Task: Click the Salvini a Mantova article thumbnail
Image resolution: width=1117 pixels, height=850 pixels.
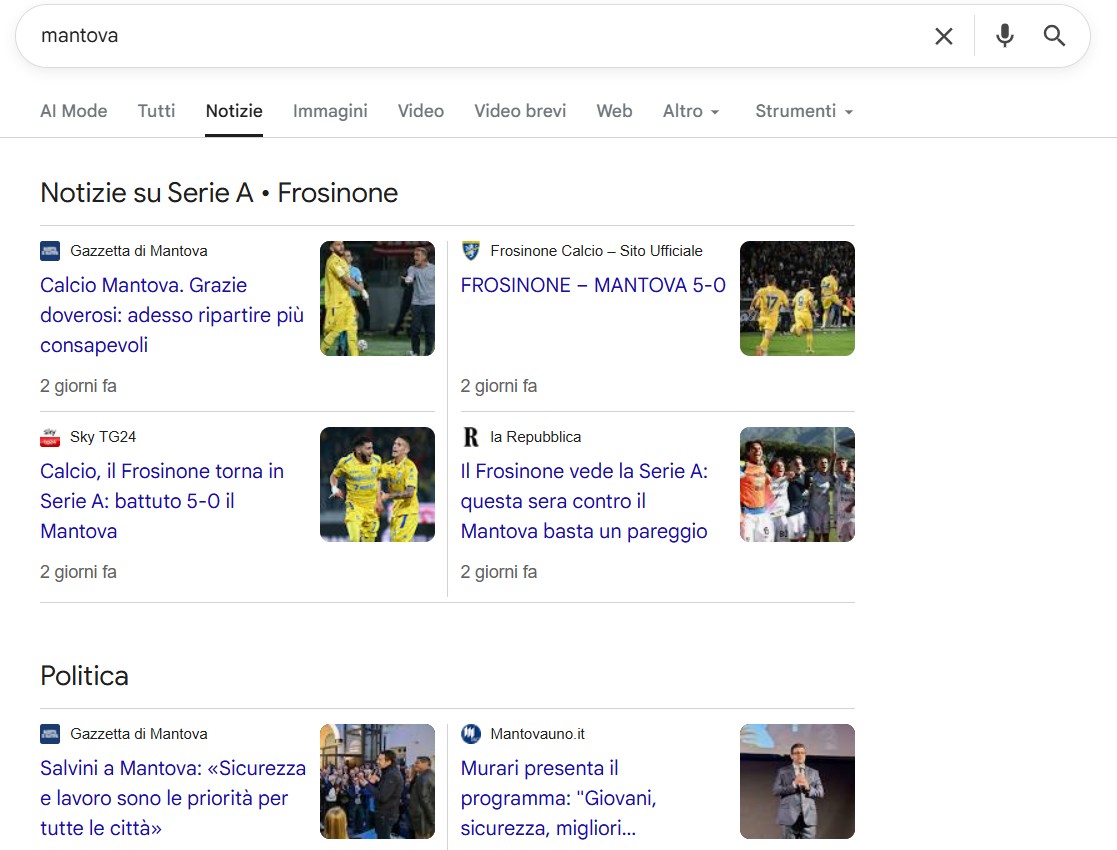Action: tap(377, 782)
